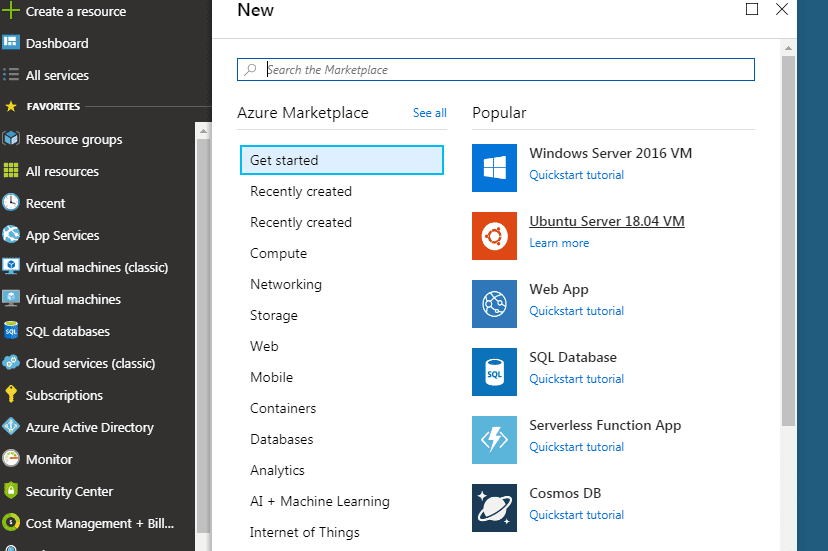This screenshot has width=828, height=551.
Task: Click the Windows Server 2016 VM icon
Action: (x=494, y=168)
